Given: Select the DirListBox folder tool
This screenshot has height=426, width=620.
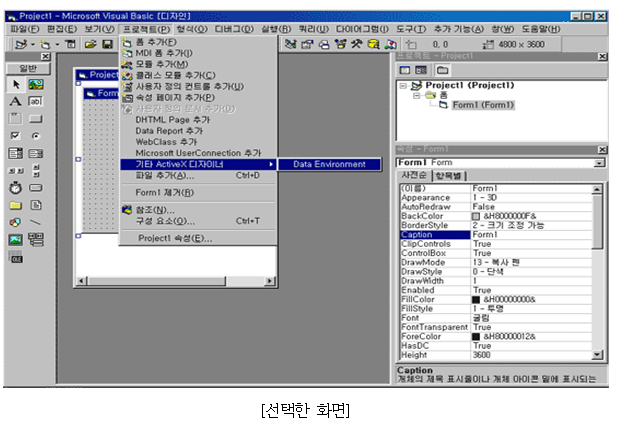Looking at the screenshot, I should coord(16,205).
